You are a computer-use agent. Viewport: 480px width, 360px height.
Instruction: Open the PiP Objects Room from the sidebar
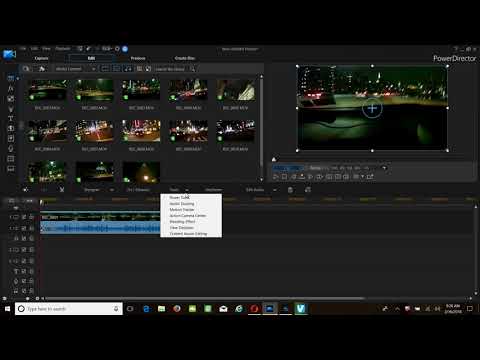click(11, 99)
